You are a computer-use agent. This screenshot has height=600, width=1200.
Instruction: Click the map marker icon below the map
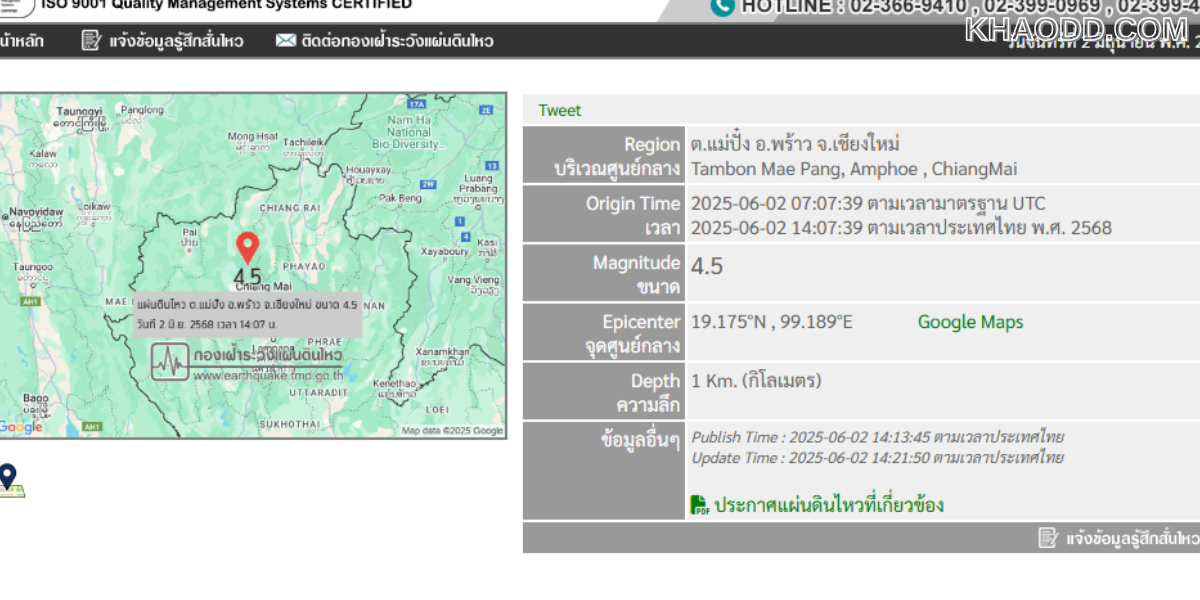coord(9,480)
